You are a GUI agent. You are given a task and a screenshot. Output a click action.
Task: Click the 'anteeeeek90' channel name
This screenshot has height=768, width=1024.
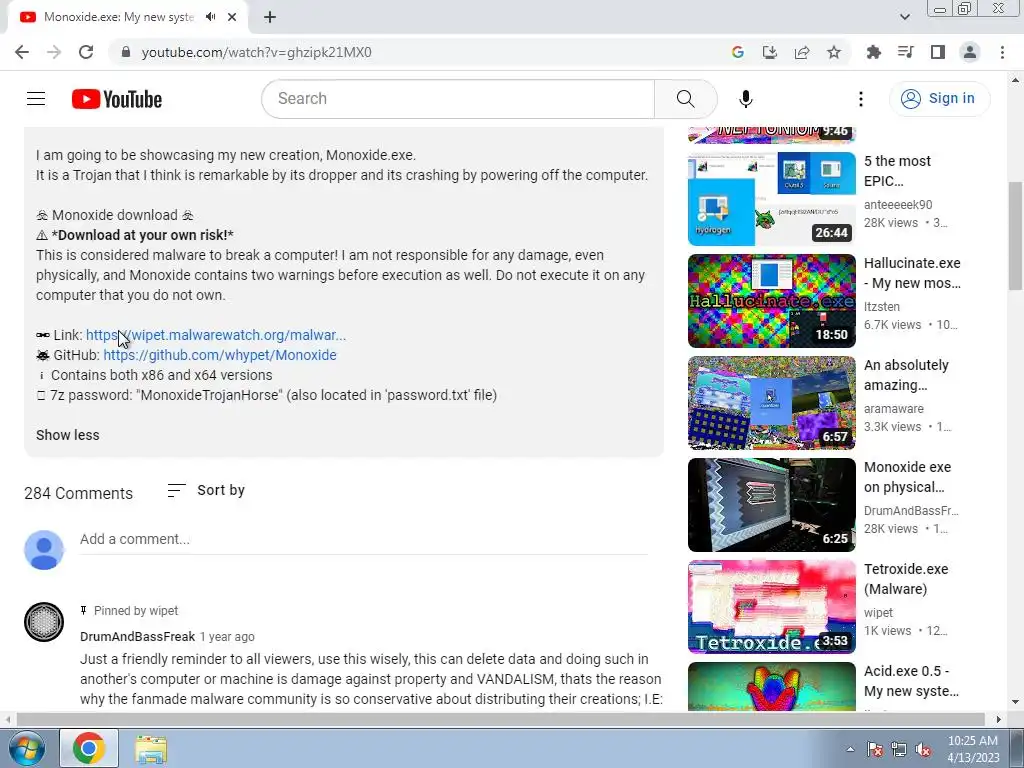click(x=898, y=204)
